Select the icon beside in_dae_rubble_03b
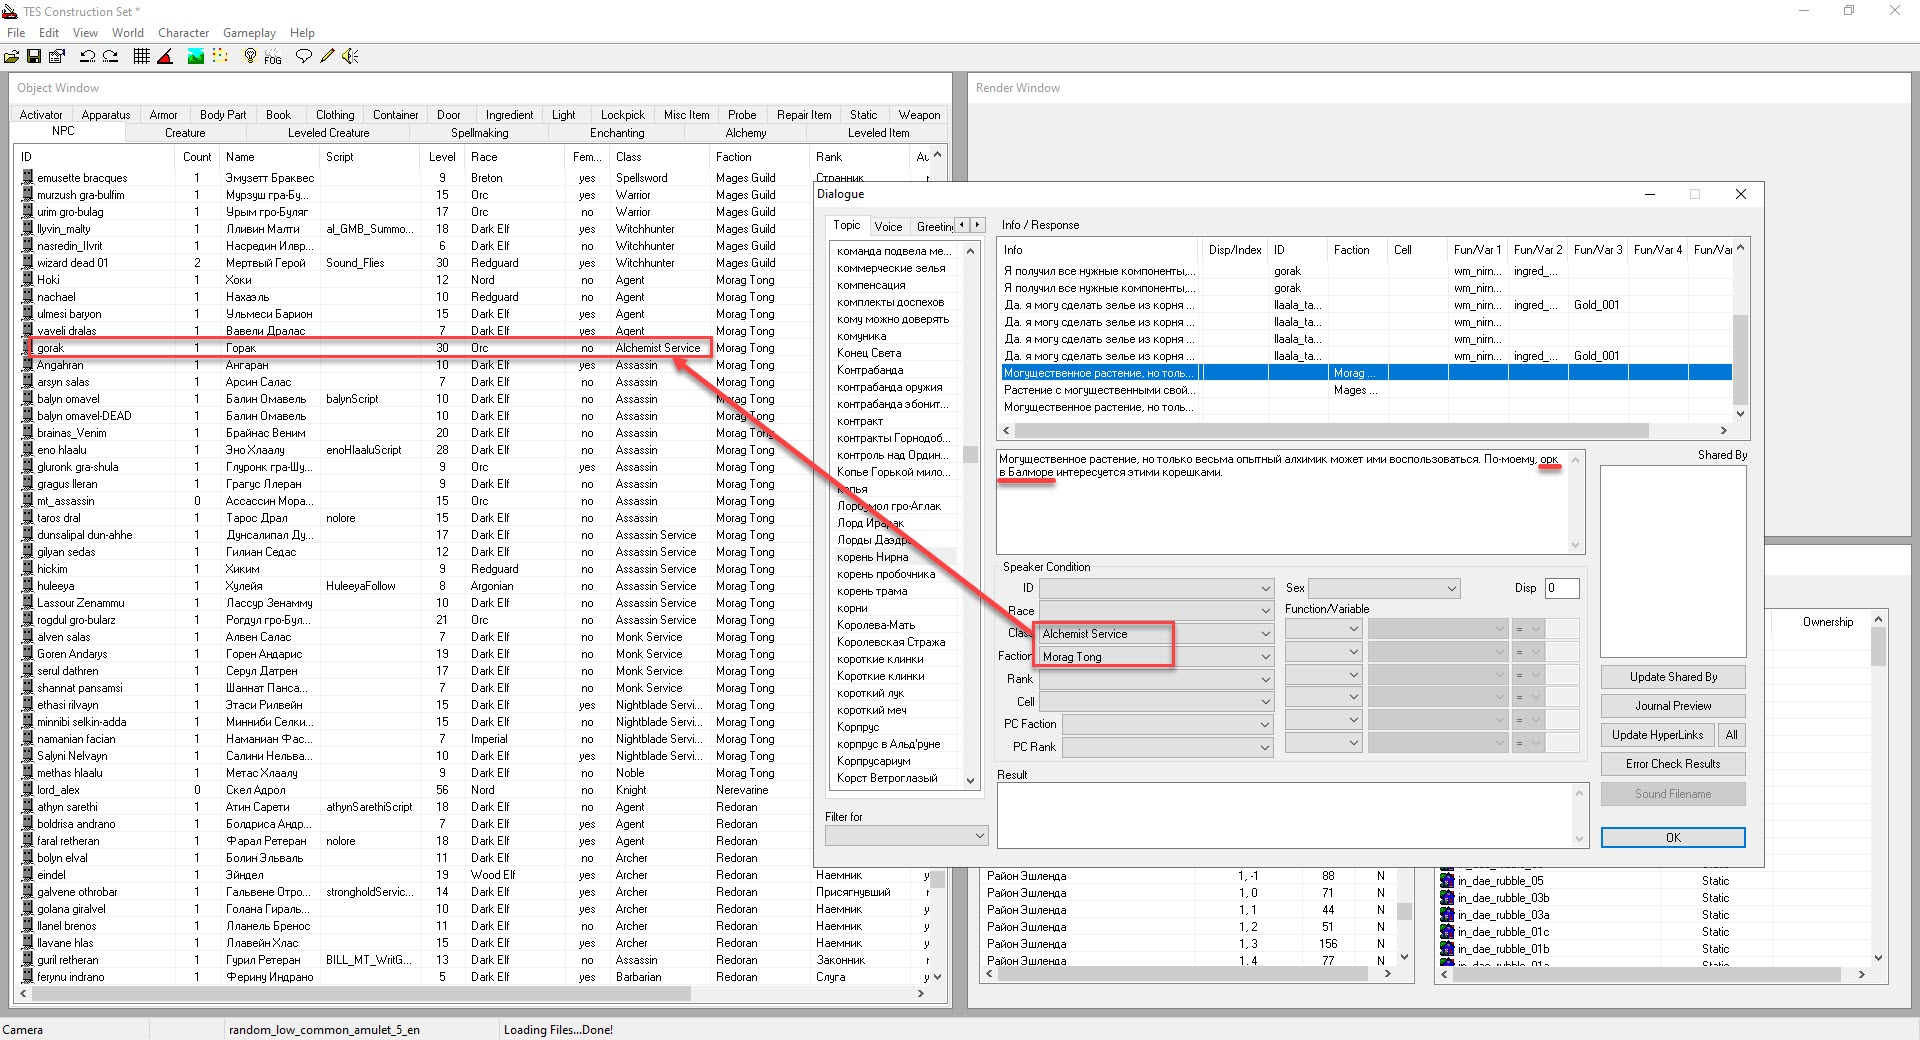This screenshot has width=1920, height=1040. click(x=1447, y=898)
